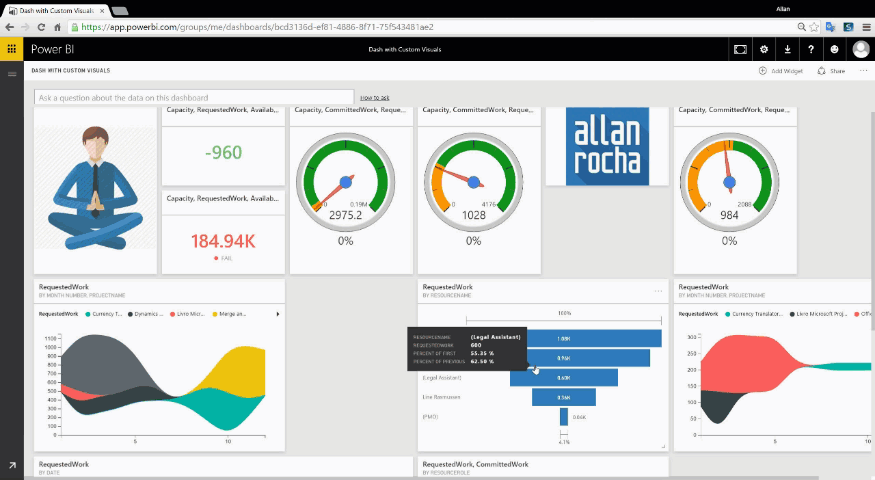Click the 0.60K Legal Assistant funnel bar

click(x=564, y=377)
